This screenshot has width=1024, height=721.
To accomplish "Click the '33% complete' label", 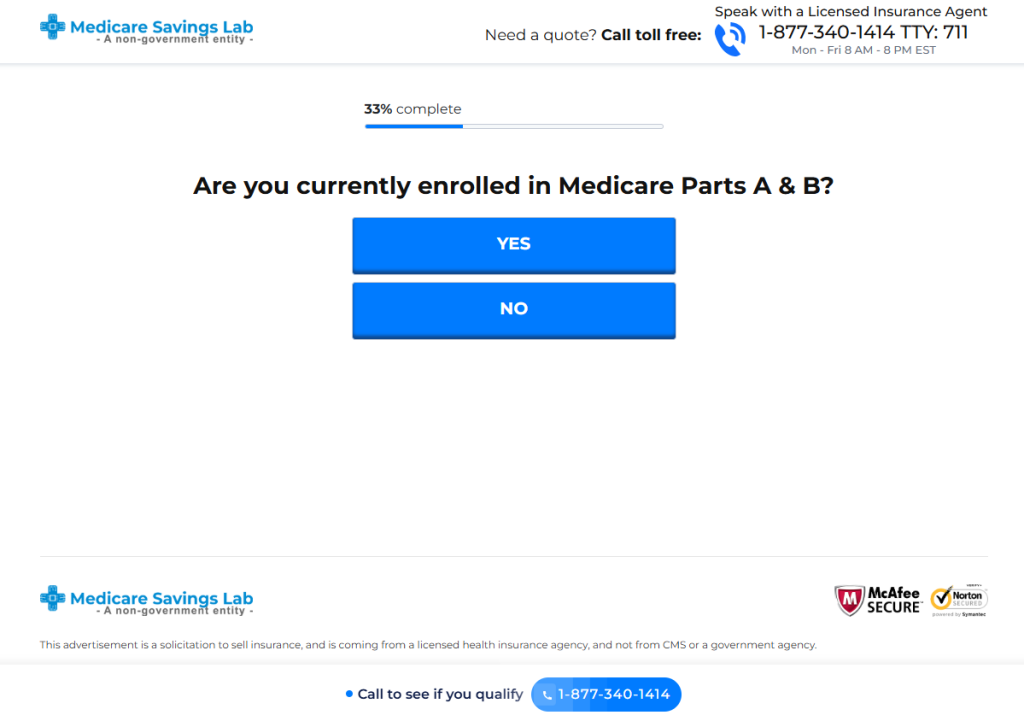I will tap(413, 109).
